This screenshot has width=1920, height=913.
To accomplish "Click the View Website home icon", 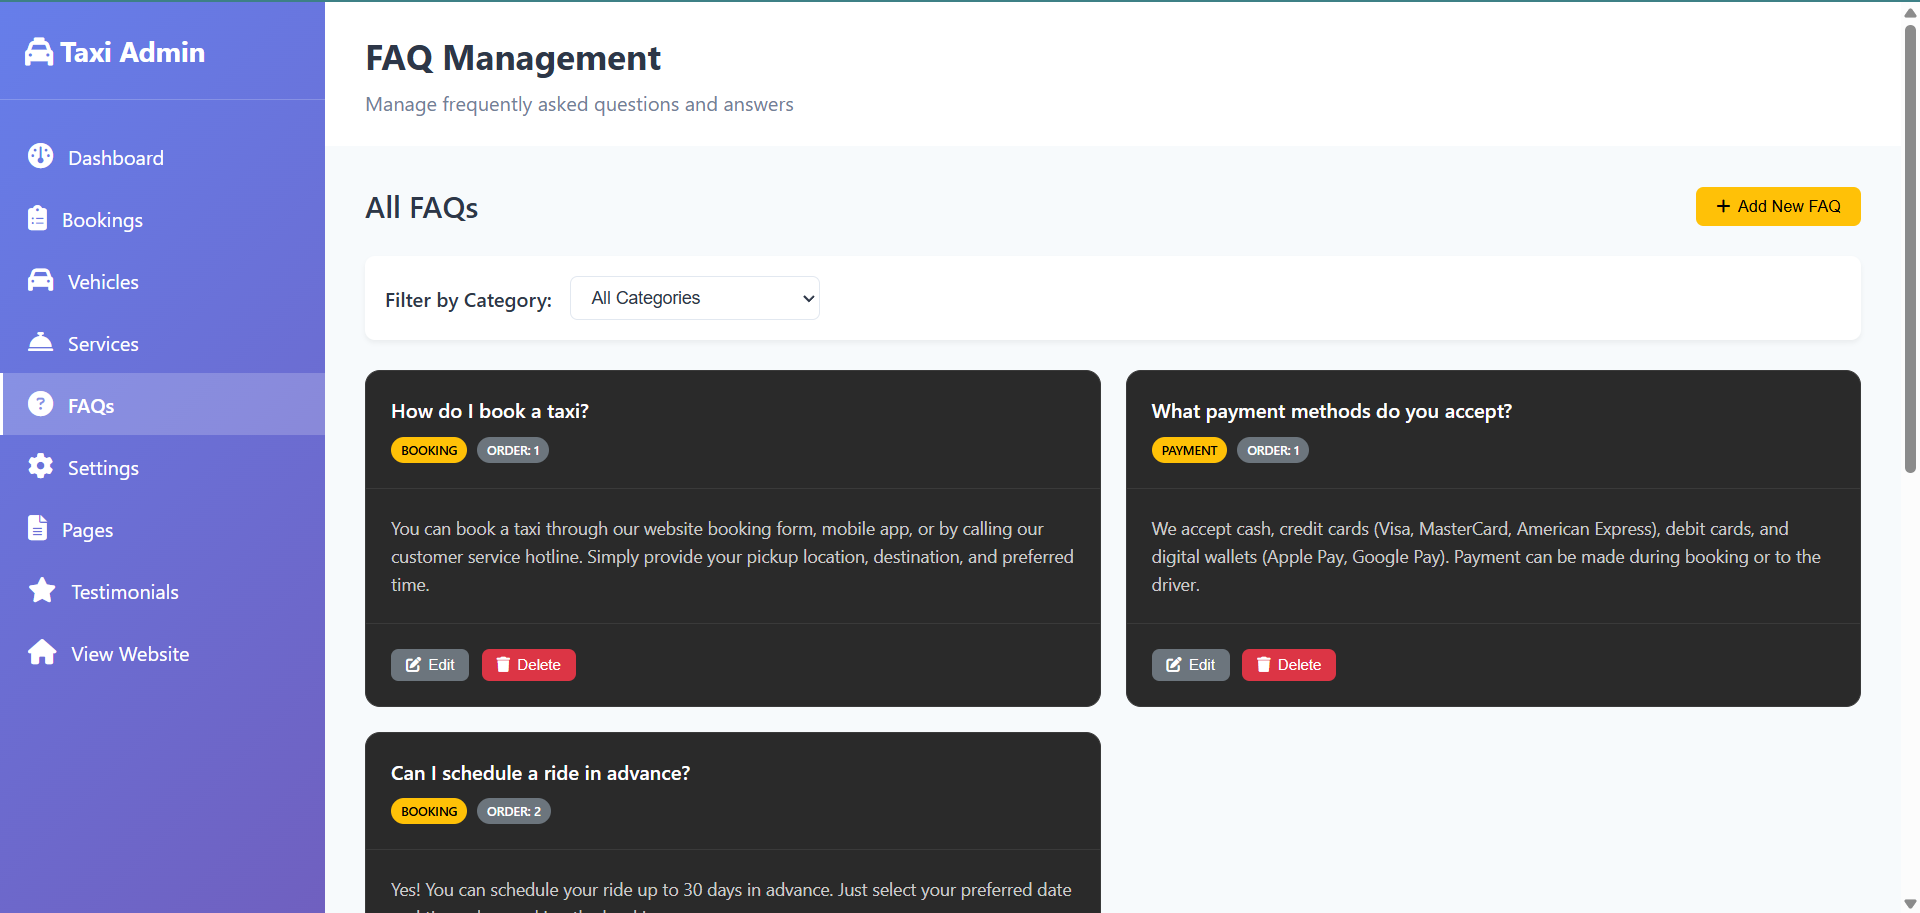I will pos(42,653).
